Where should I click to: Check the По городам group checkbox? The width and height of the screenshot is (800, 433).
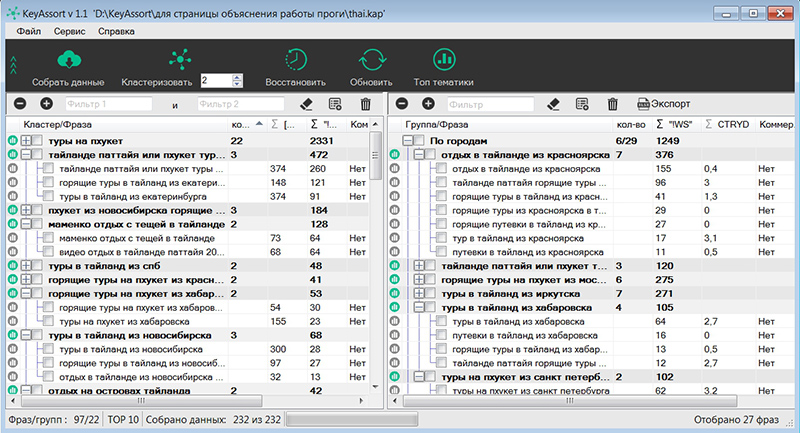pos(419,141)
